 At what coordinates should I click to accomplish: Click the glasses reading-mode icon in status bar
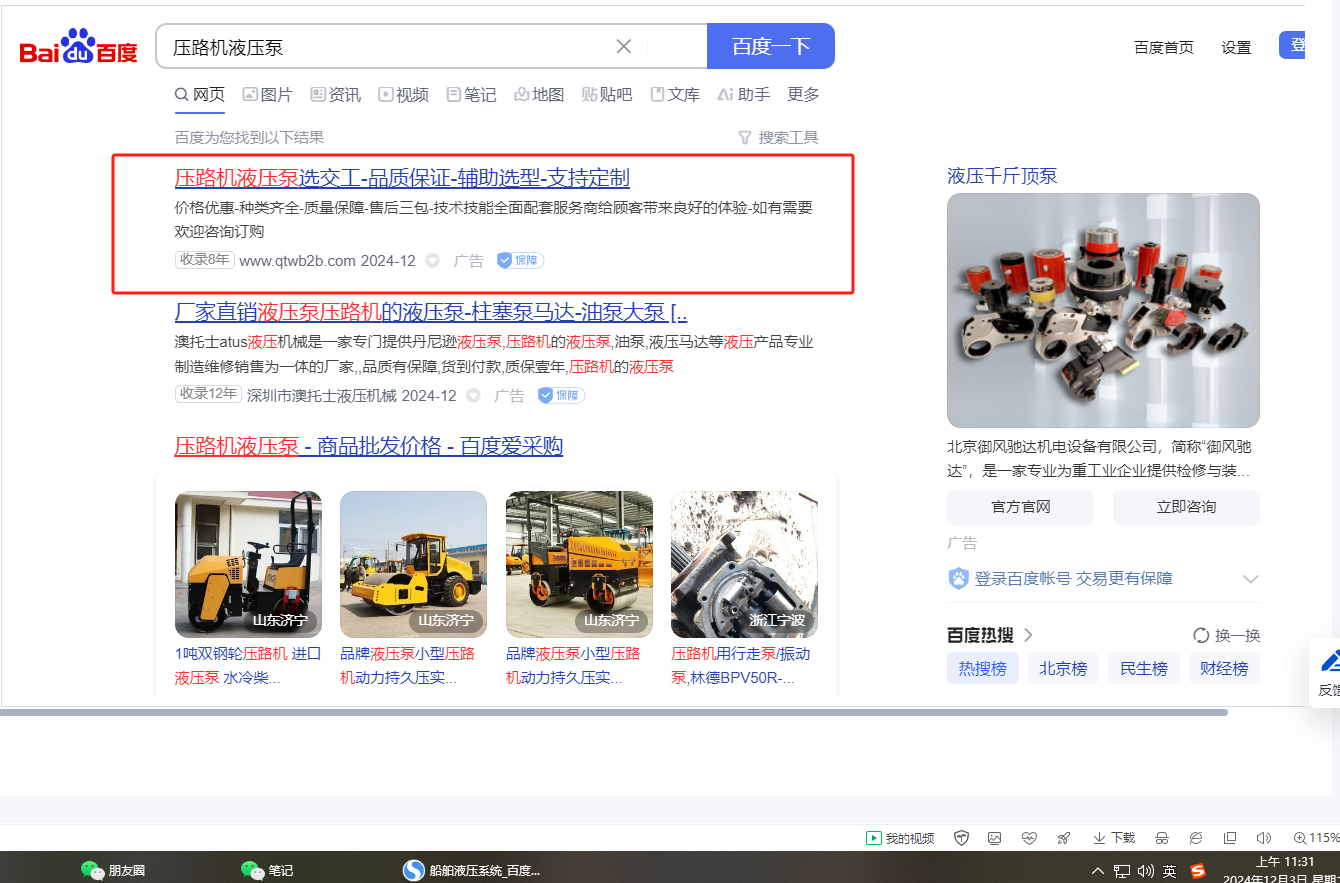click(x=1162, y=838)
